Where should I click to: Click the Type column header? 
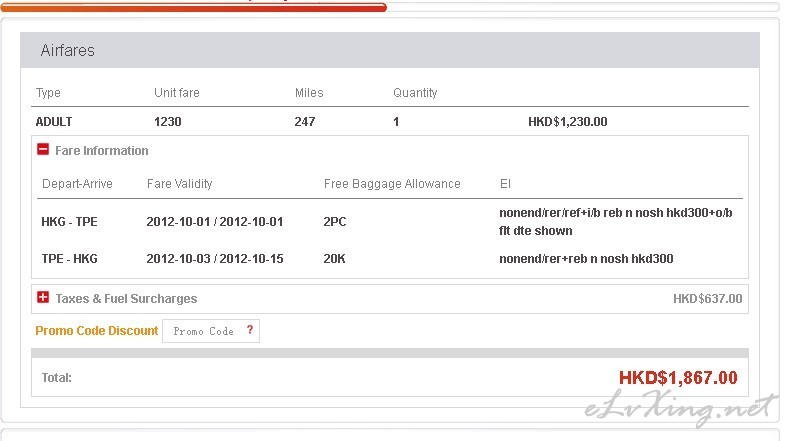(48, 93)
